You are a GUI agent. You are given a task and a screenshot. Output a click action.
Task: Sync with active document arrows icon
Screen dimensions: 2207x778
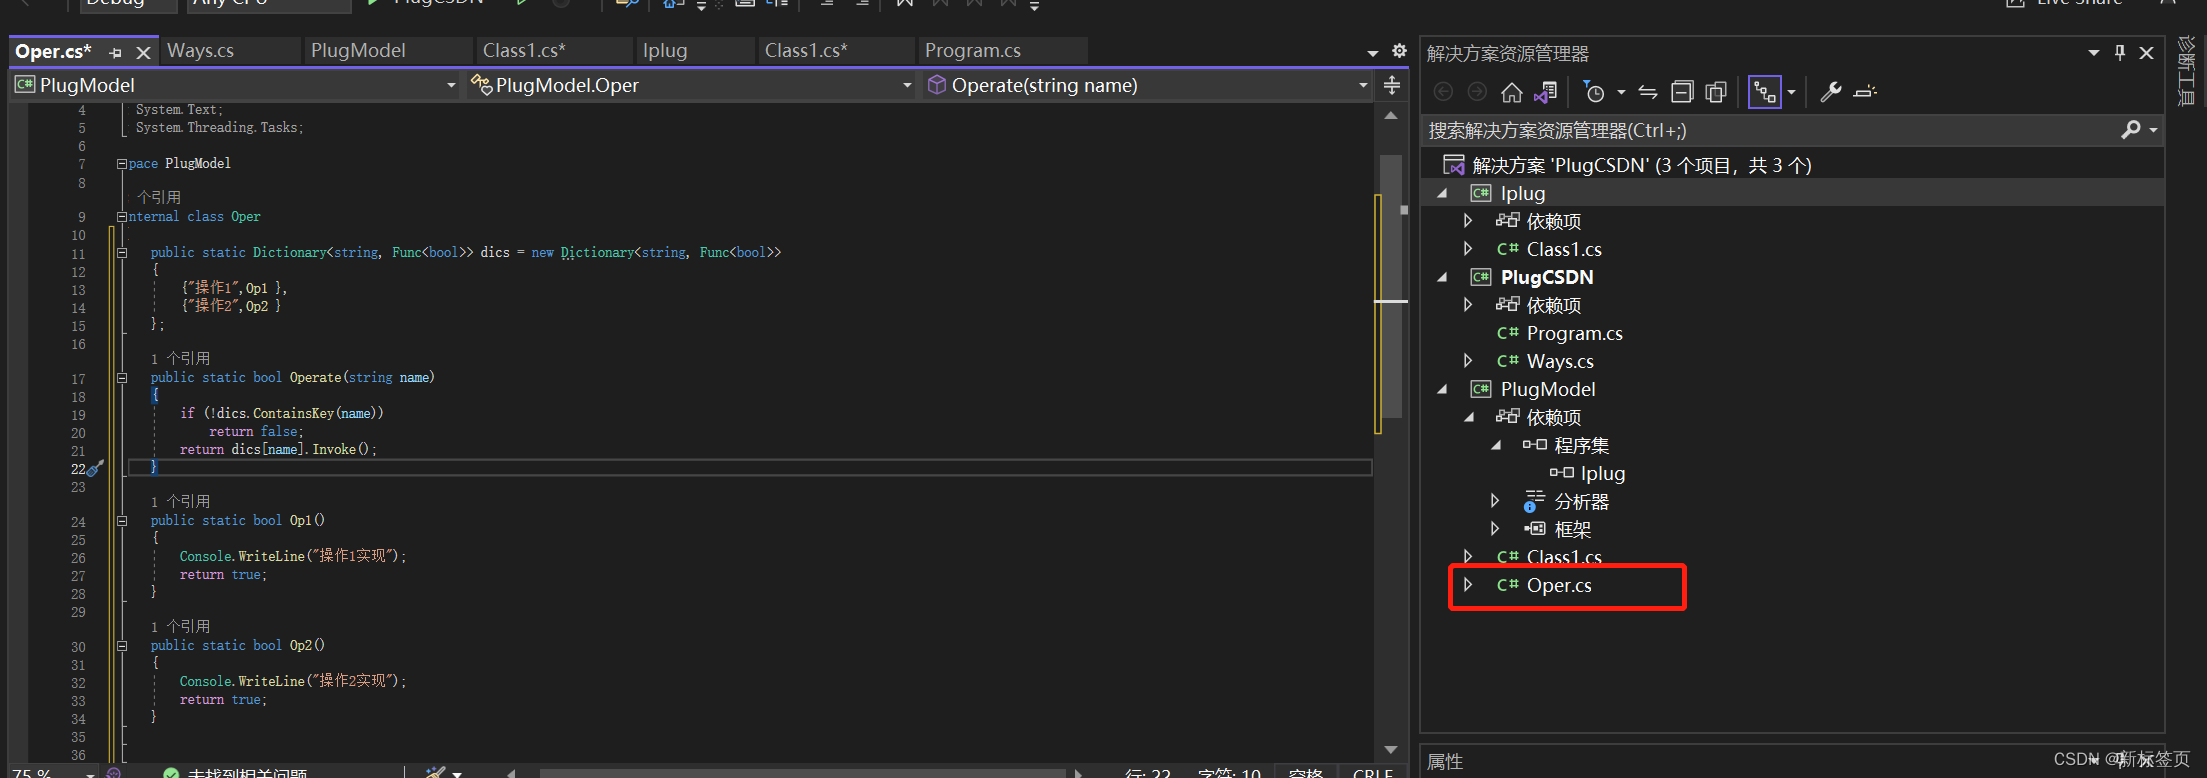(1648, 92)
